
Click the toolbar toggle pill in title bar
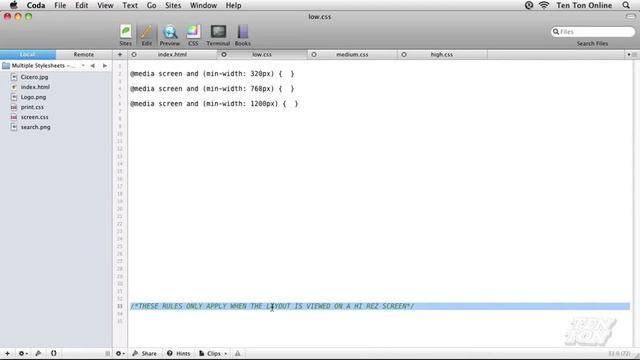click(x=631, y=17)
